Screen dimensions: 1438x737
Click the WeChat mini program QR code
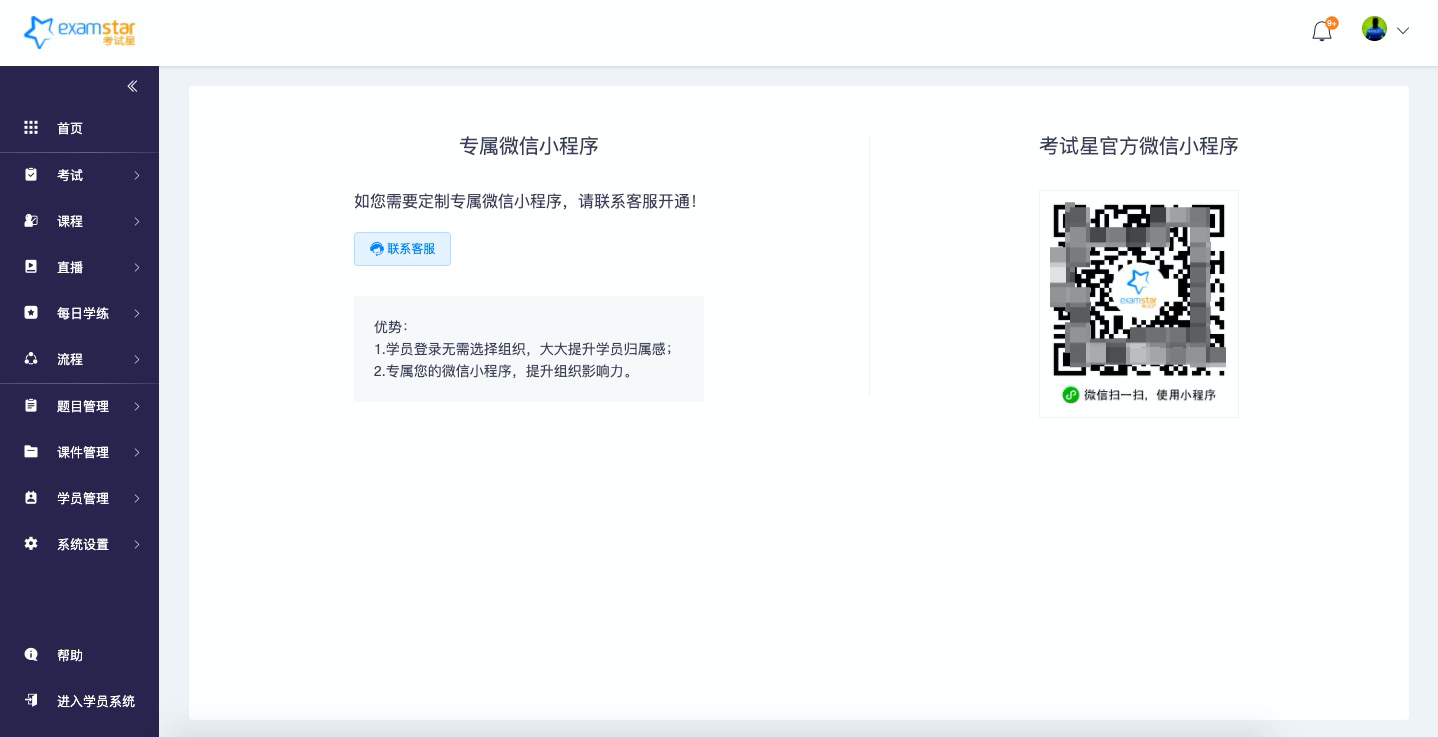click(1139, 289)
